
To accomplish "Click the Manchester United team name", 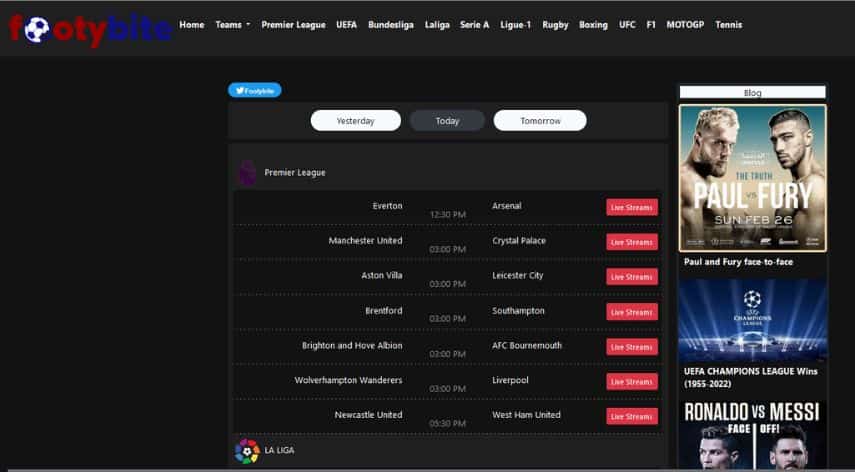I will 365,241.
